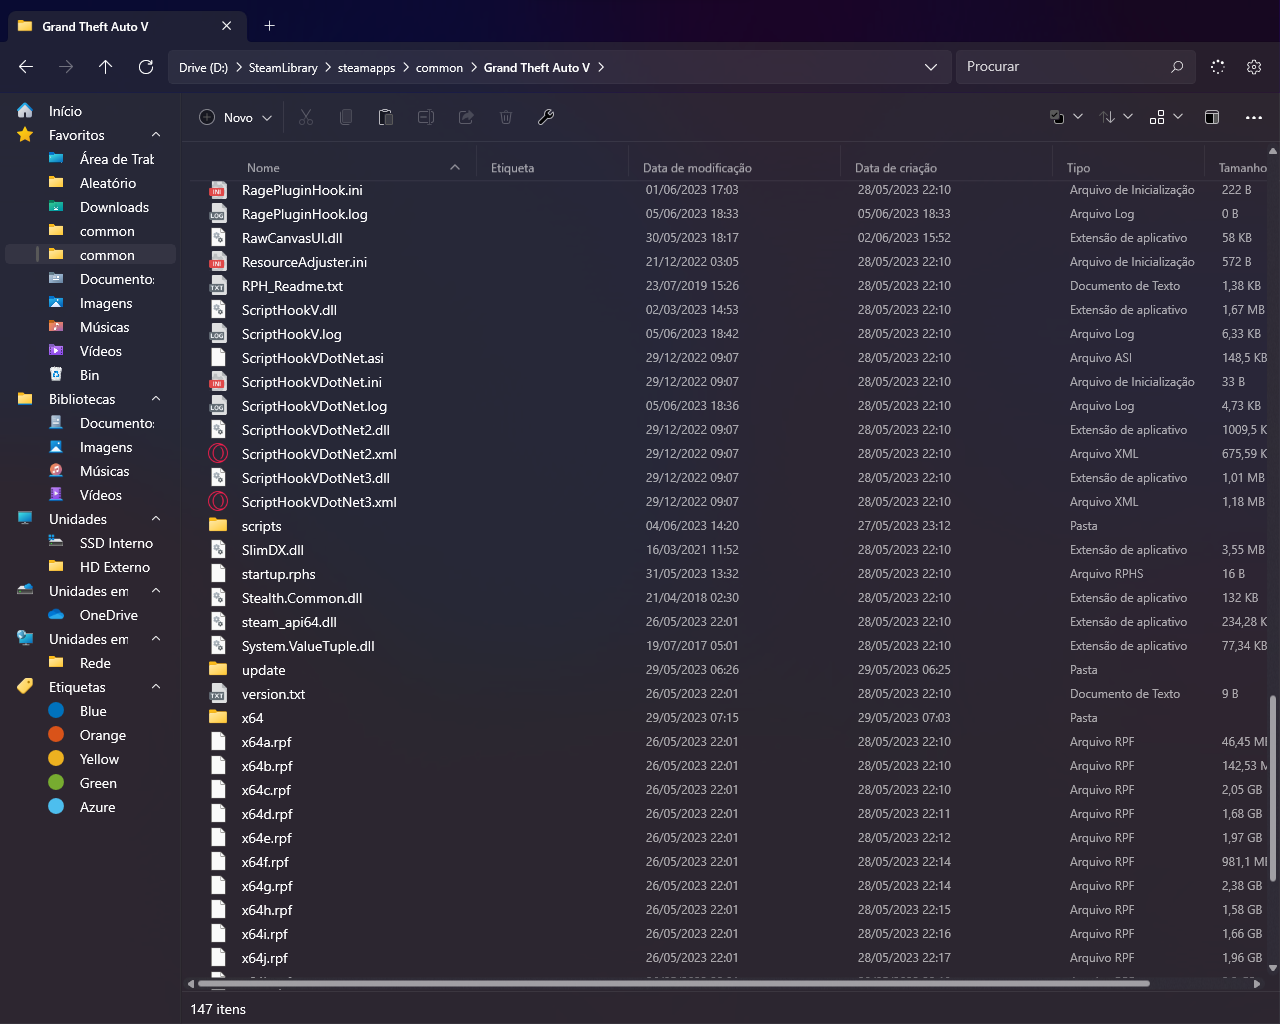Click the Copy icon in the toolbar
Screen dimensions: 1280x1024
point(346,117)
